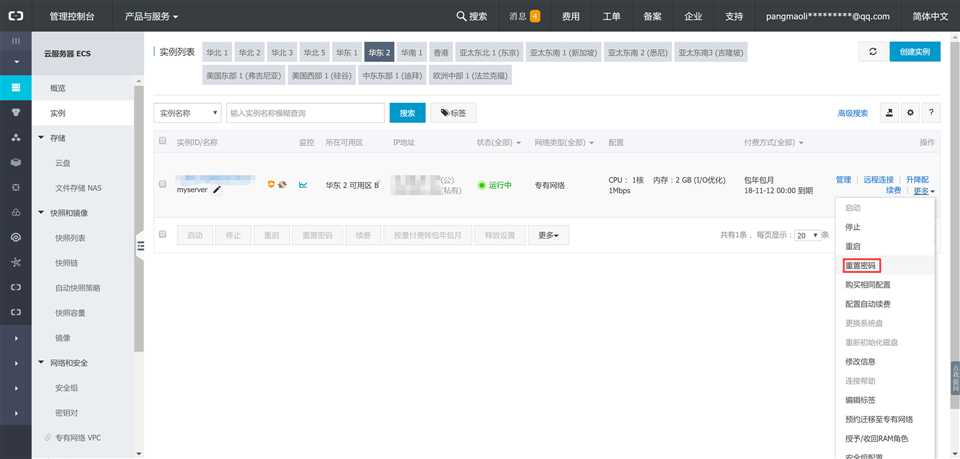Click the blue 搜索 button
This screenshot has height=459, width=960.
point(407,113)
